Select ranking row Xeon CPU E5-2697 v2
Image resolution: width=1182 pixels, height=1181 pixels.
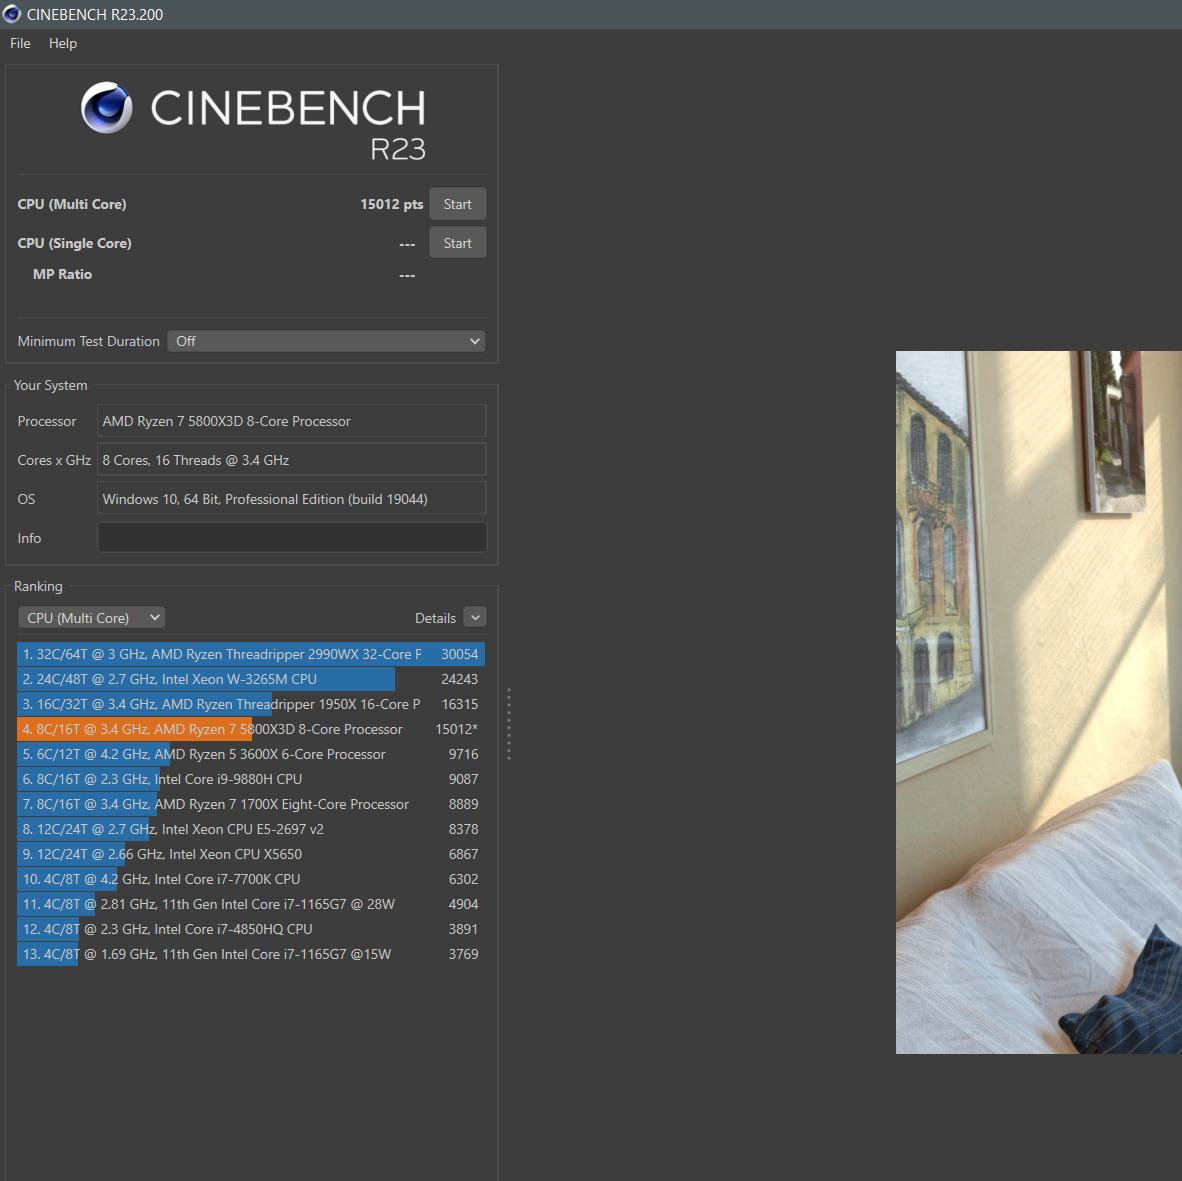tap(251, 829)
